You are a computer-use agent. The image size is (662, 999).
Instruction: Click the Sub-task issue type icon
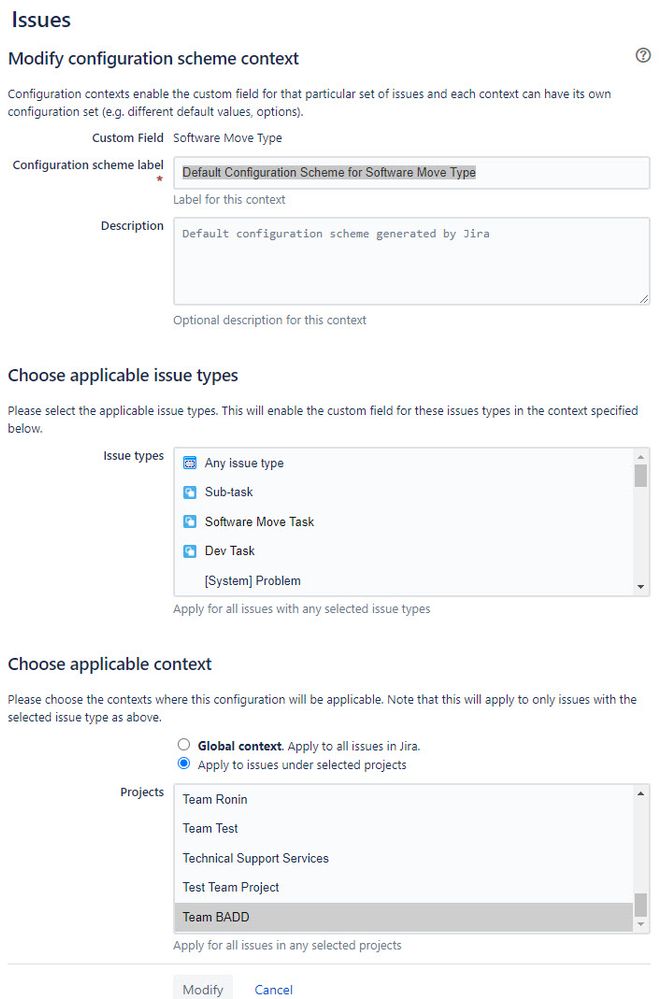190,492
